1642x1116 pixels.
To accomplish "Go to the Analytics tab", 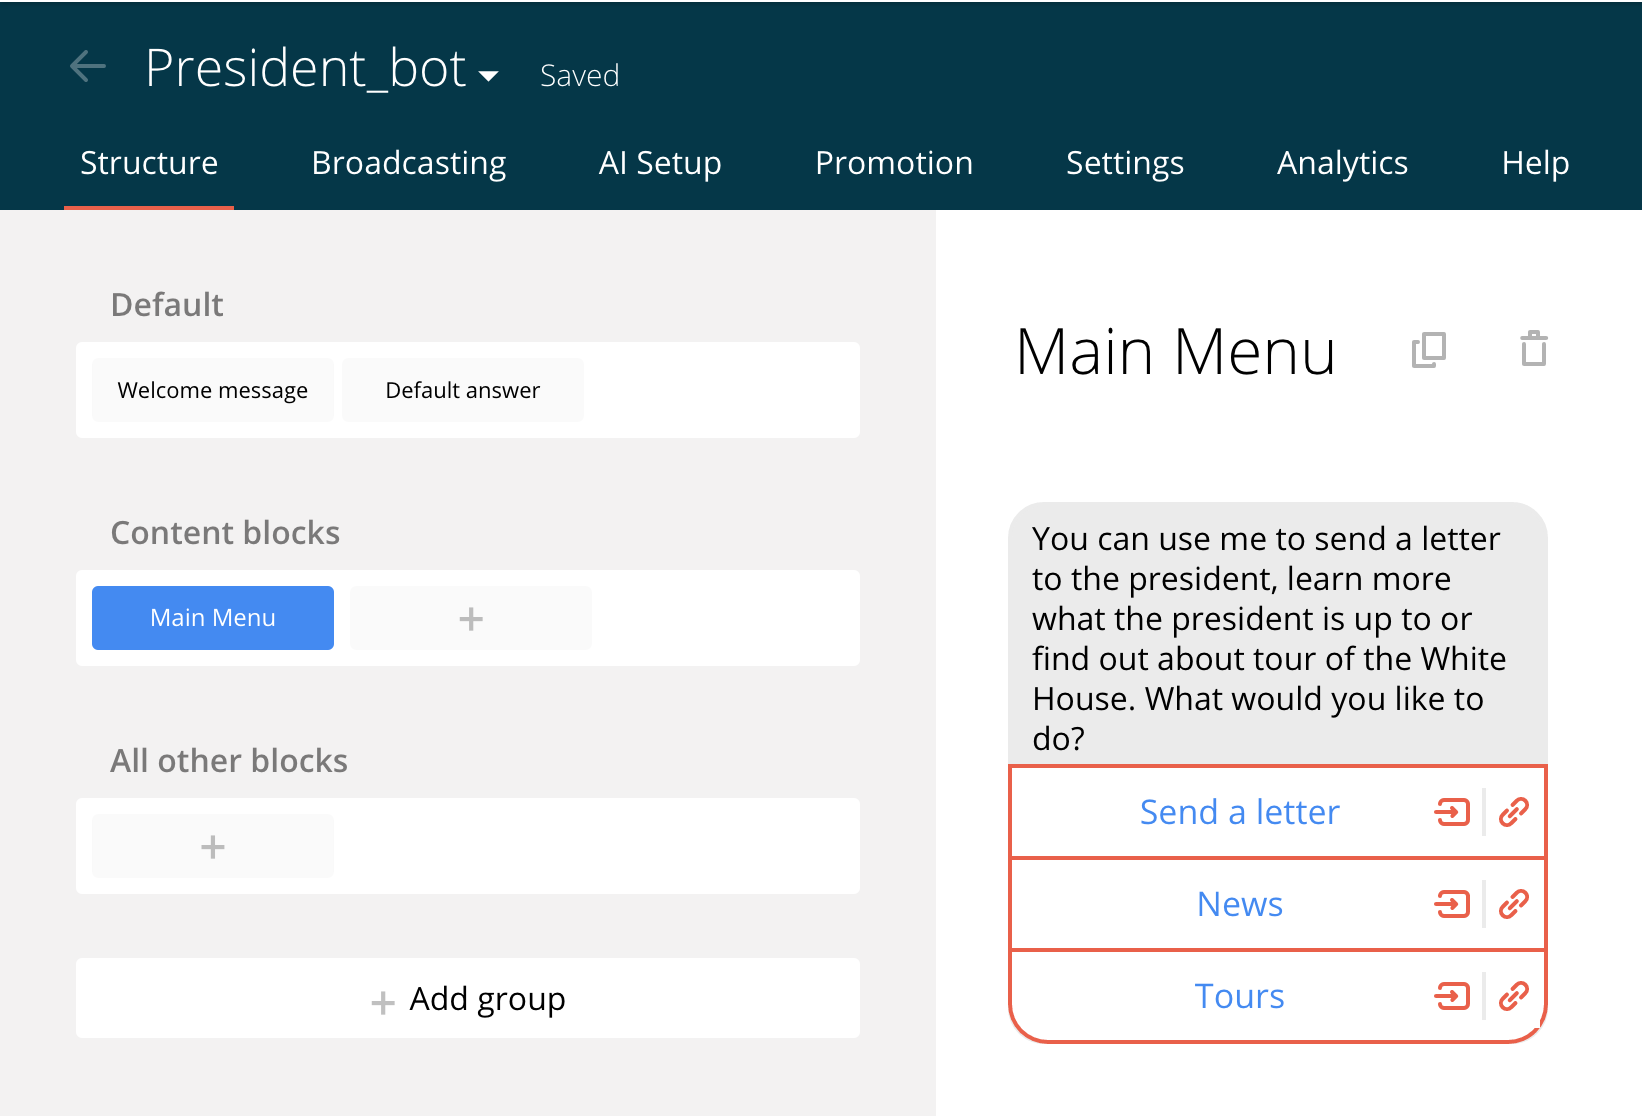I will 1342,163.
